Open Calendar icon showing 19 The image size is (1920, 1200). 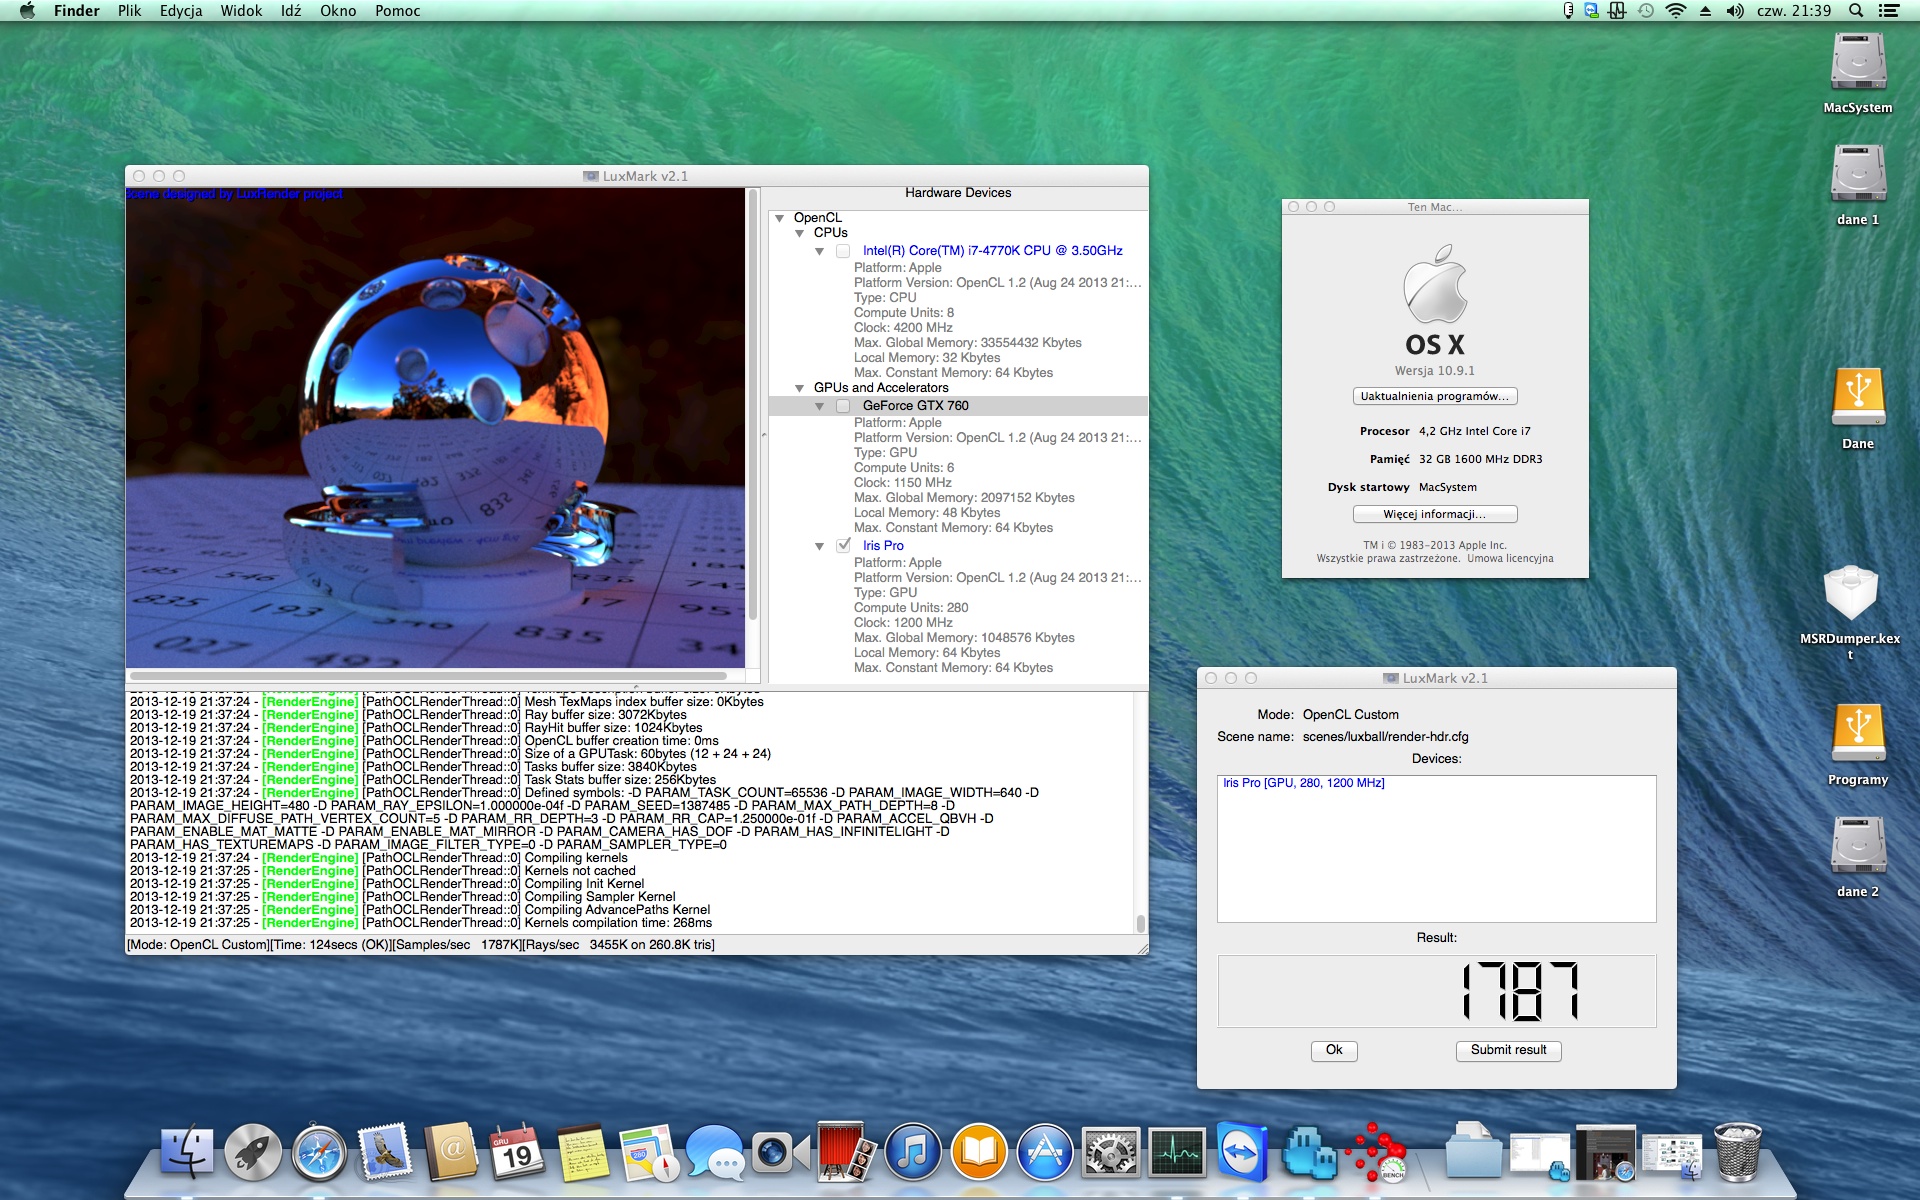pyautogui.click(x=517, y=1152)
